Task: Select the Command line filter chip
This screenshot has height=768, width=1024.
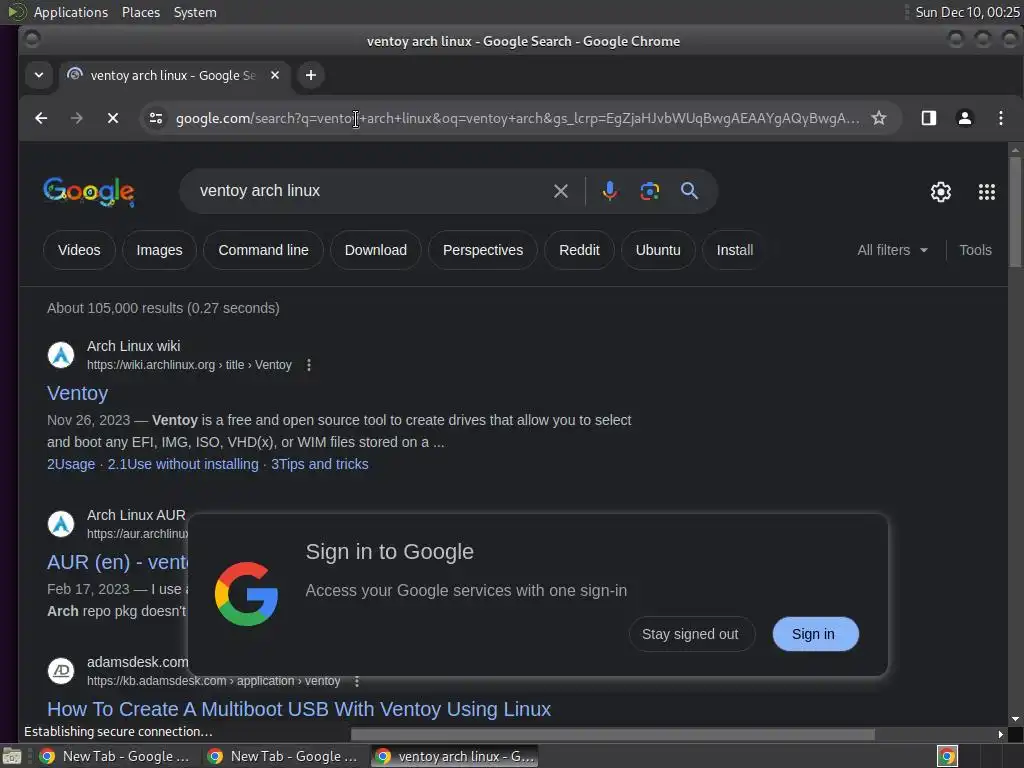Action: 263,250
